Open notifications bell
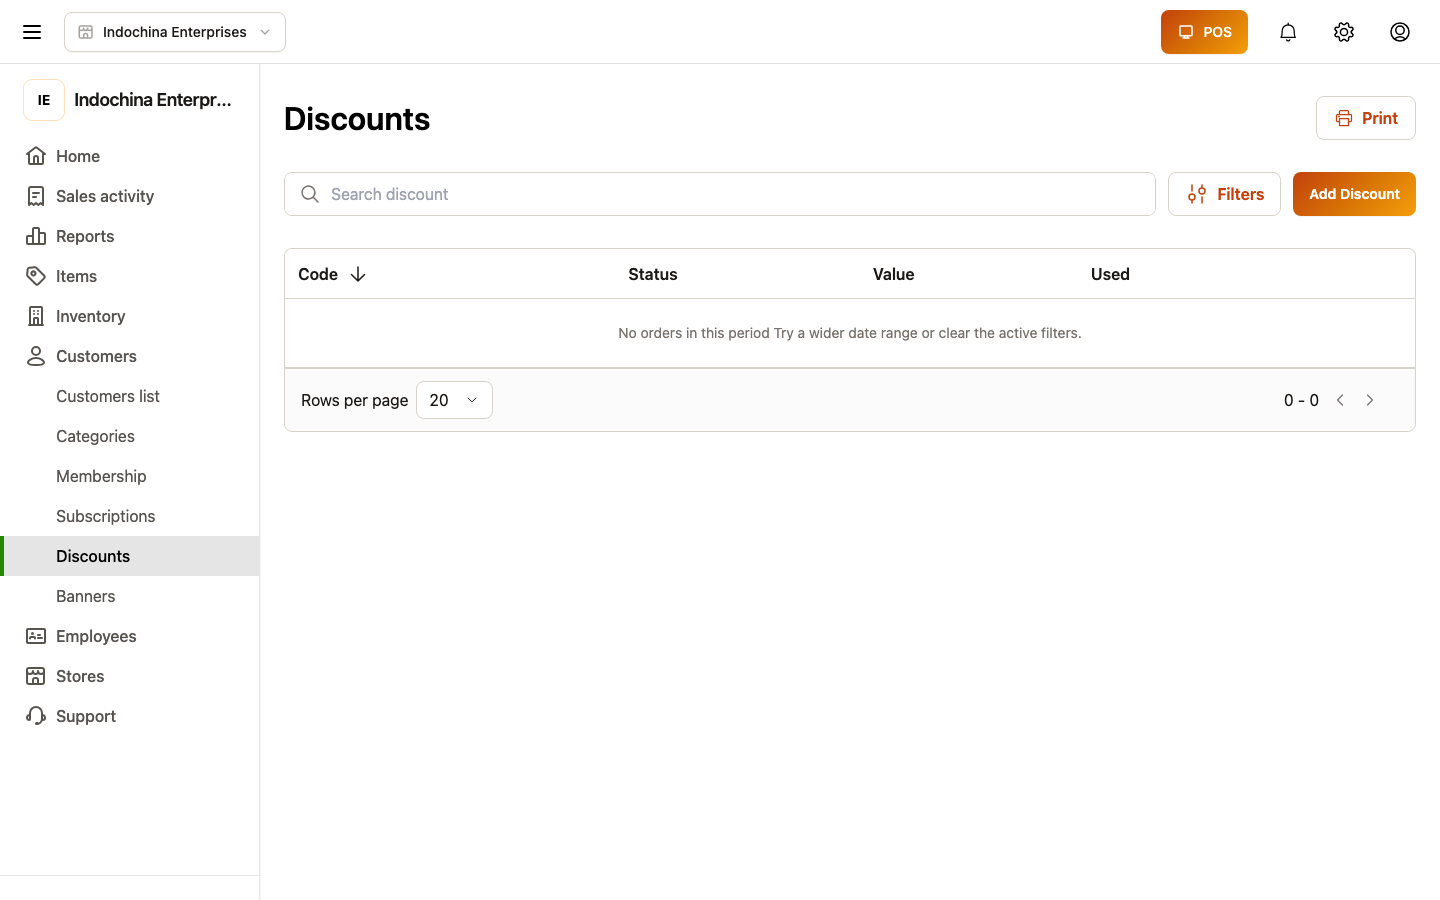 click(x=1288, y=32)
